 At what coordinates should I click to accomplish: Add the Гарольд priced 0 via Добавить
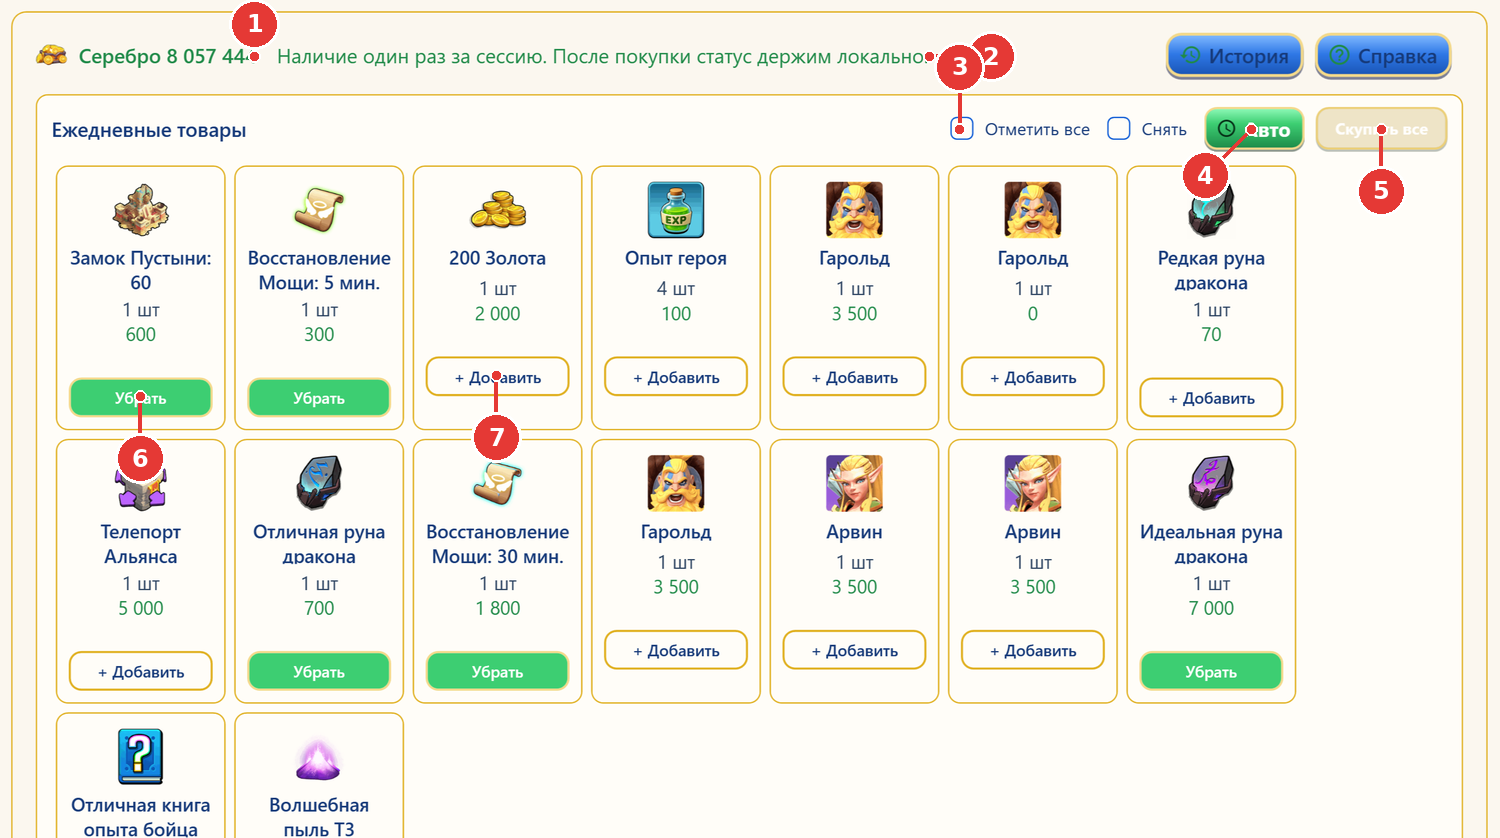[1033, 377]
